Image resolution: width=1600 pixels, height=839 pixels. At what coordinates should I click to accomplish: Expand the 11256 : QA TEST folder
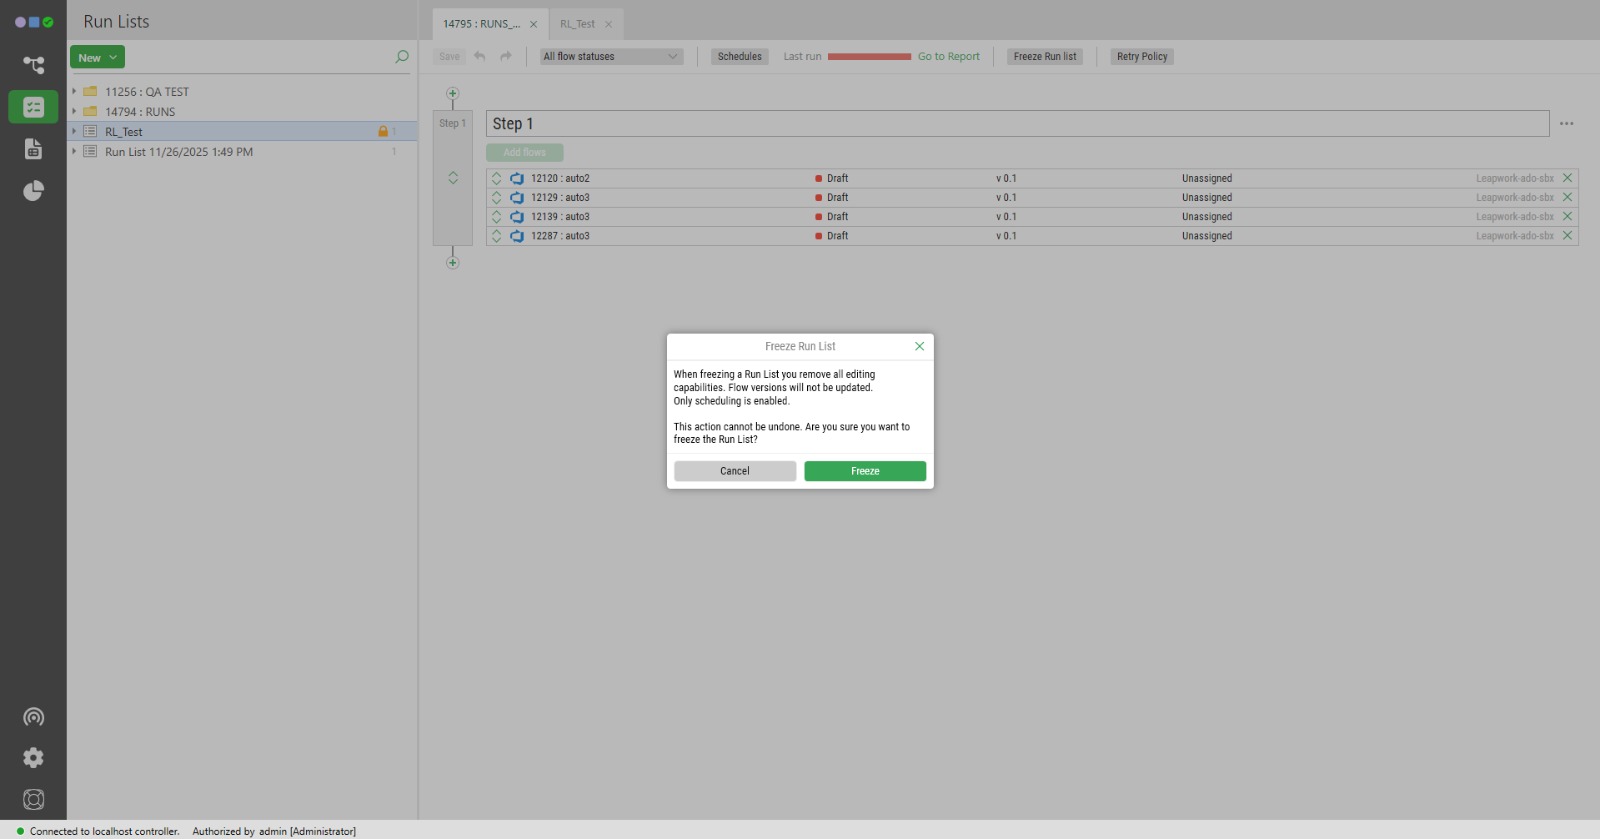pos(74,91)
